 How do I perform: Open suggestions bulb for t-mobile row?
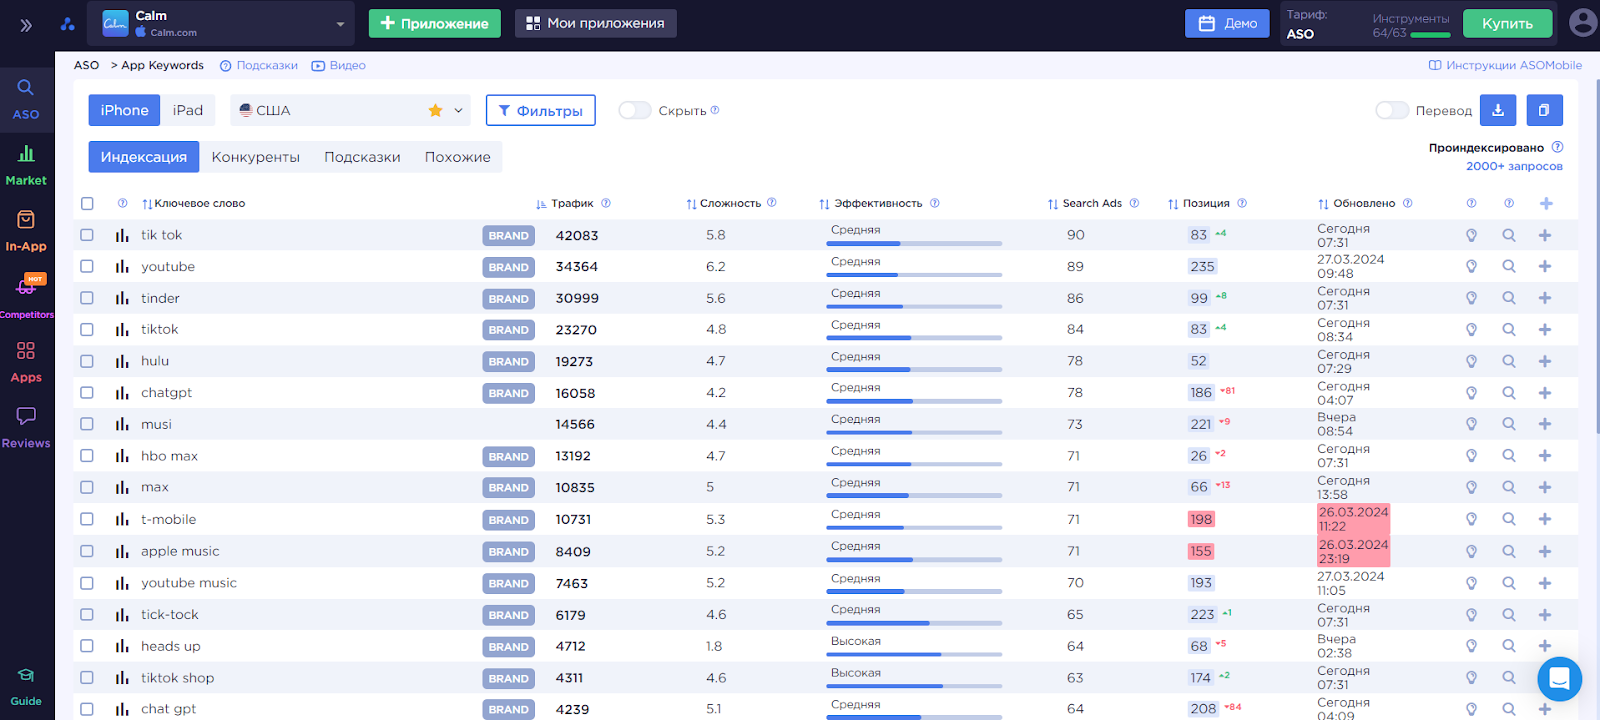(x=1471, y=519)
